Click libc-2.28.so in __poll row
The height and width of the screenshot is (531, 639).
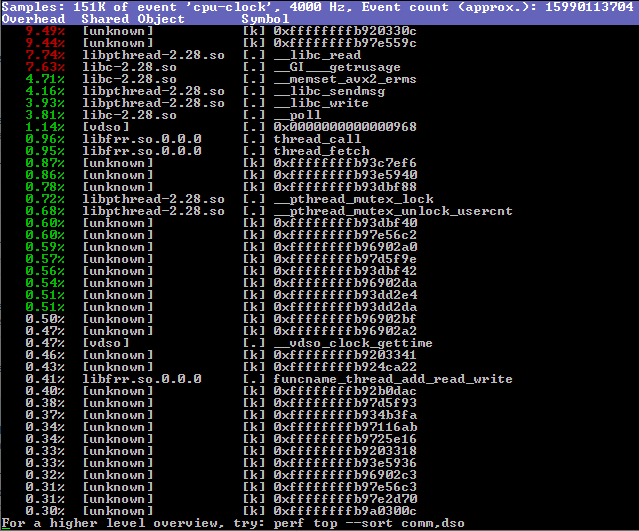pyautogui.click(x=129, y=115)
